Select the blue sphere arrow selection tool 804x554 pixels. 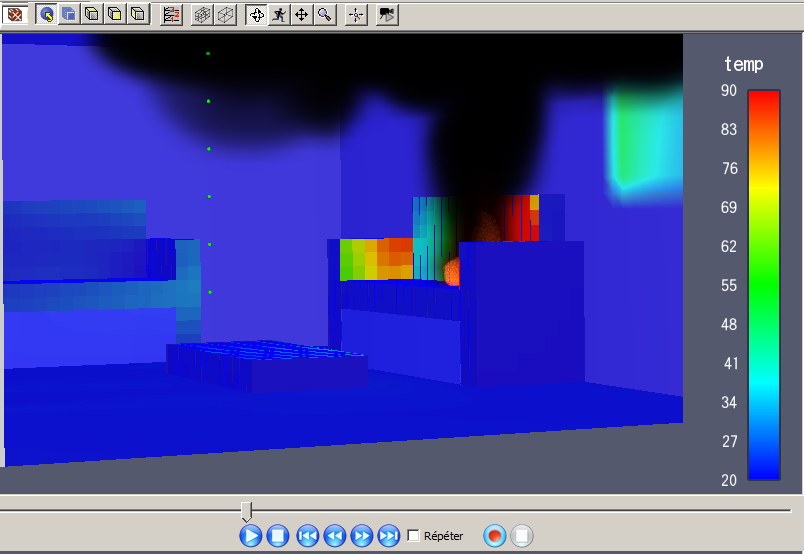[47, 14]
